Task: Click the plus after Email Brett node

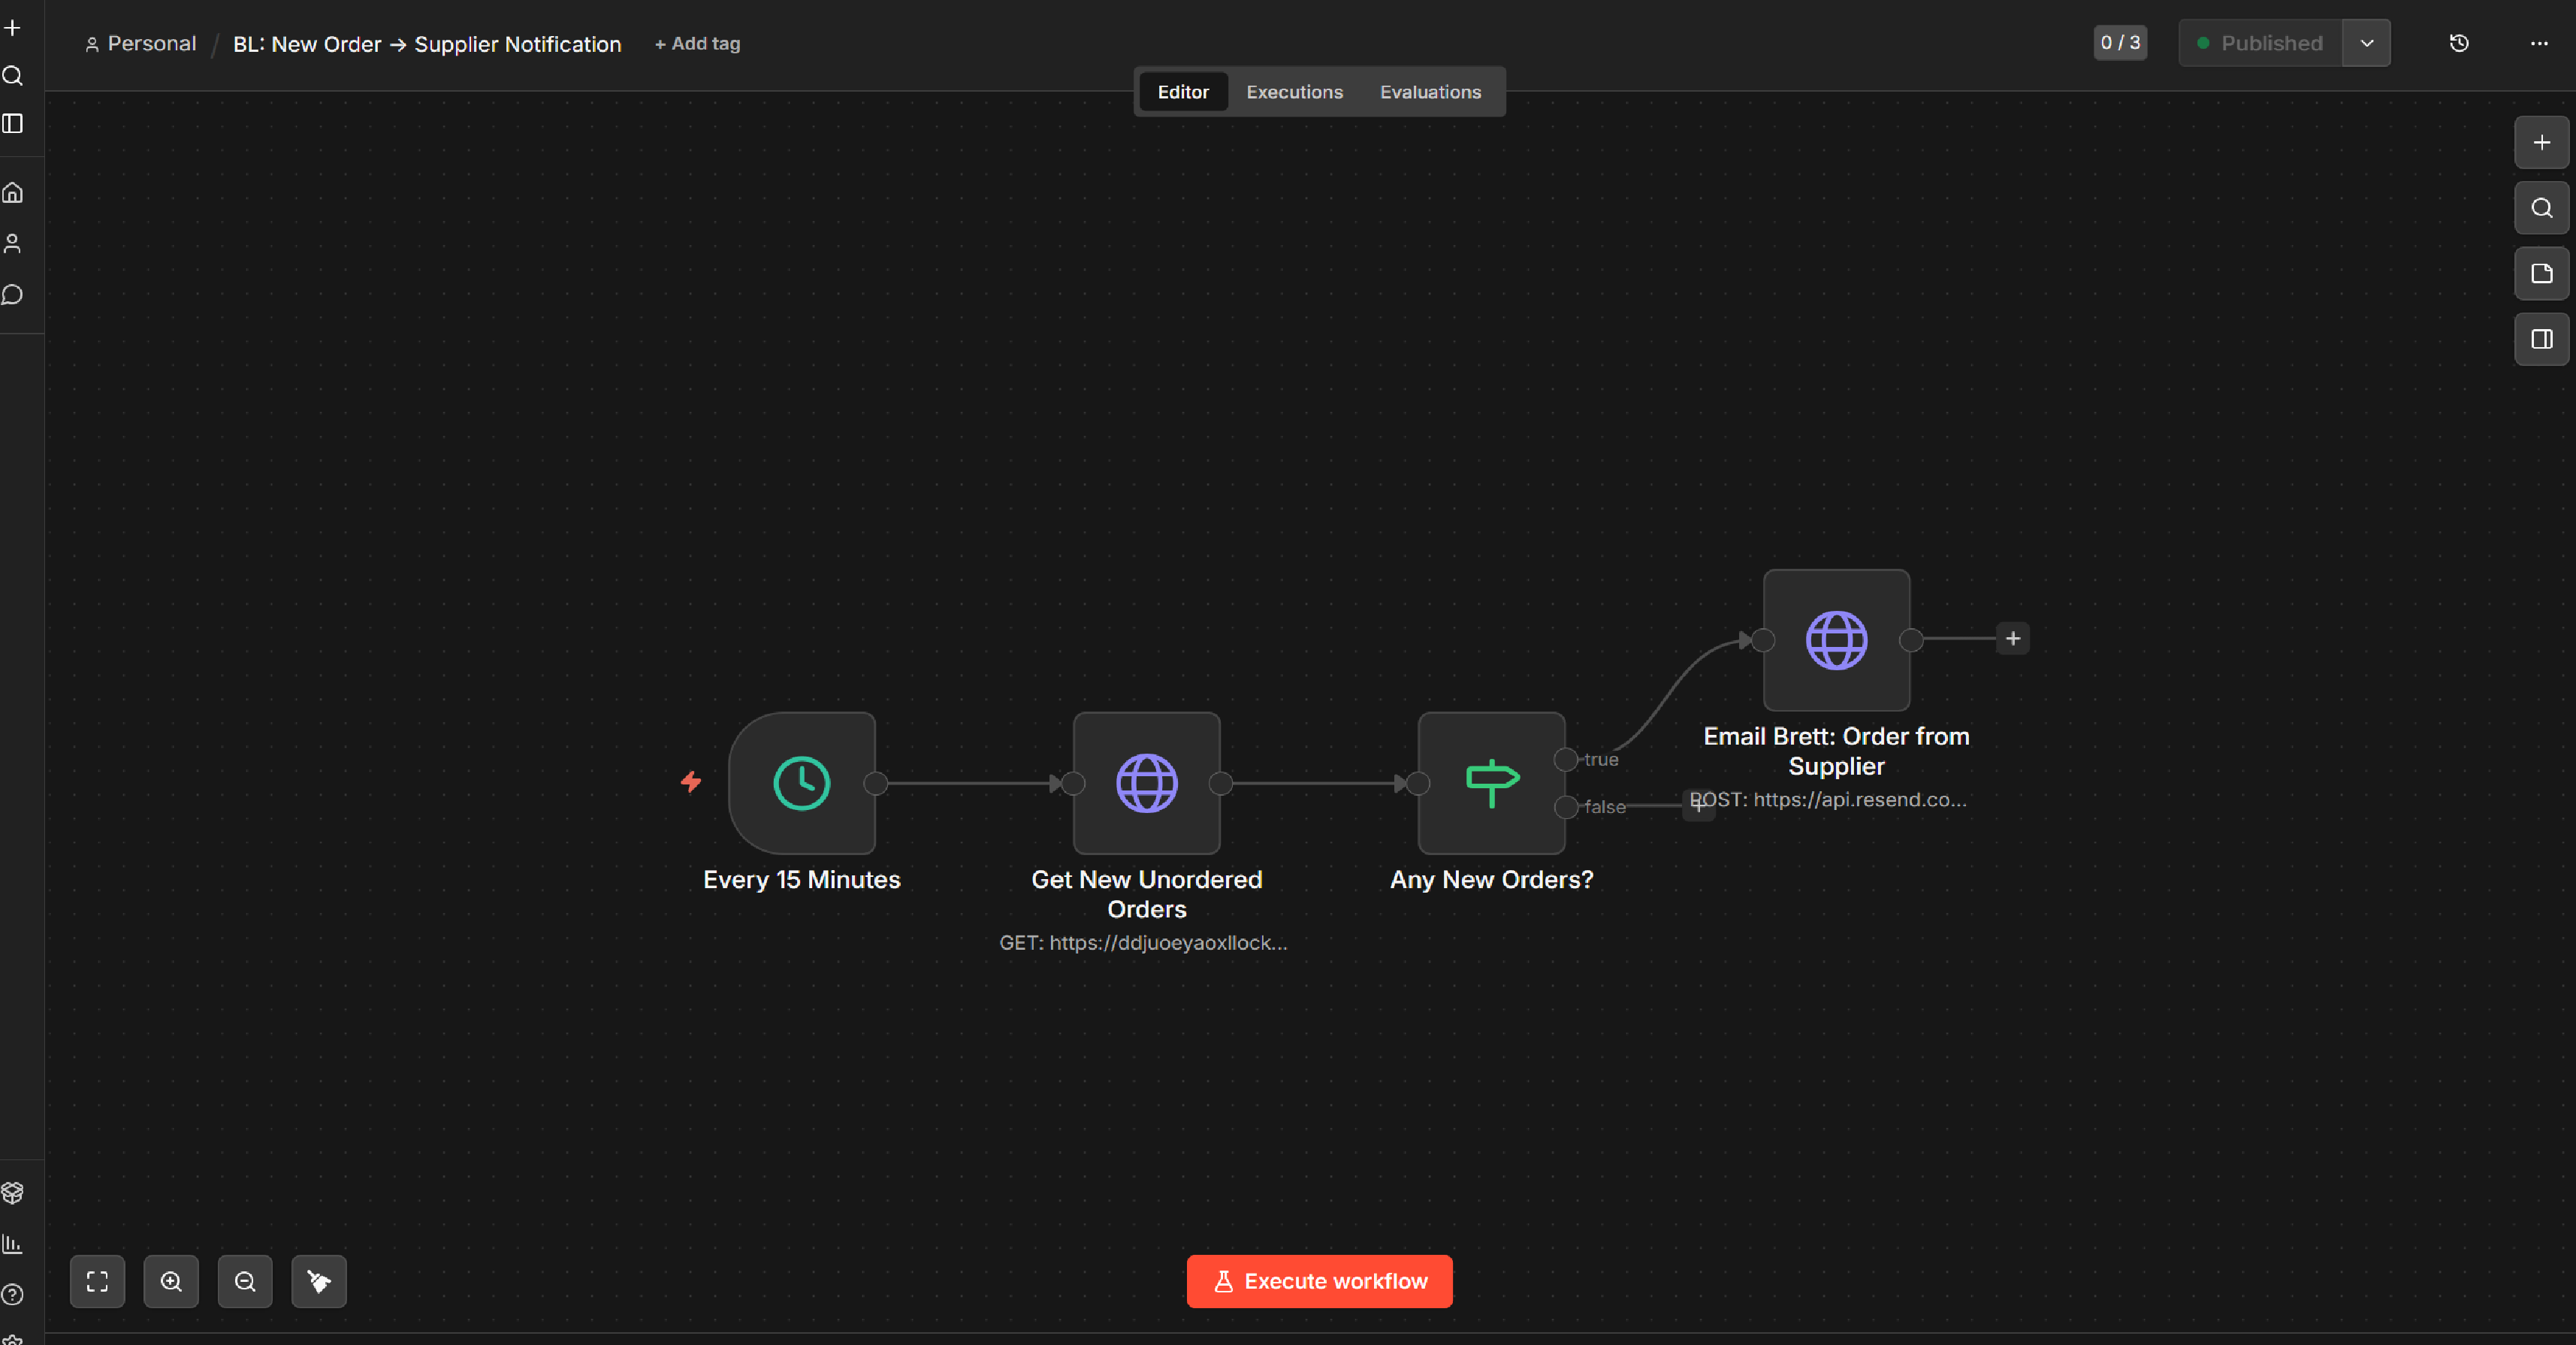Action: 2013,639
